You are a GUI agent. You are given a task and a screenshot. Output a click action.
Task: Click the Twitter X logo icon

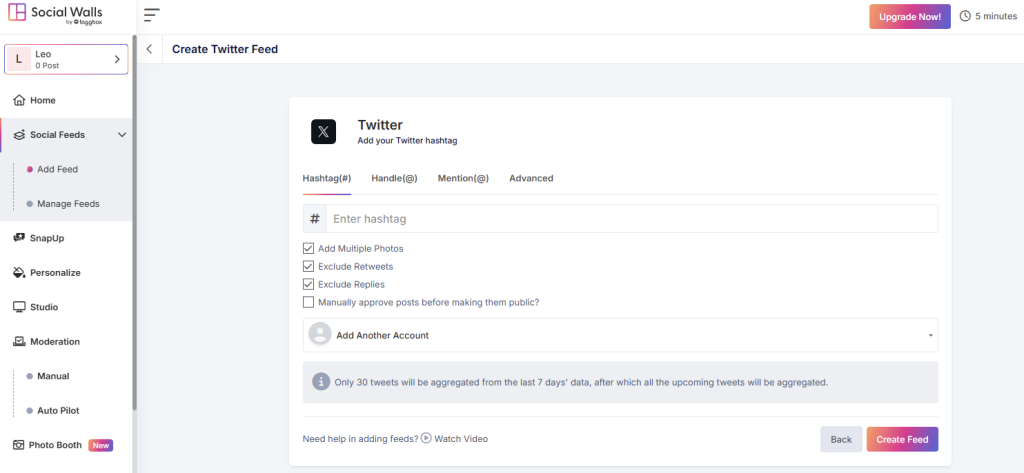[324, 132]
